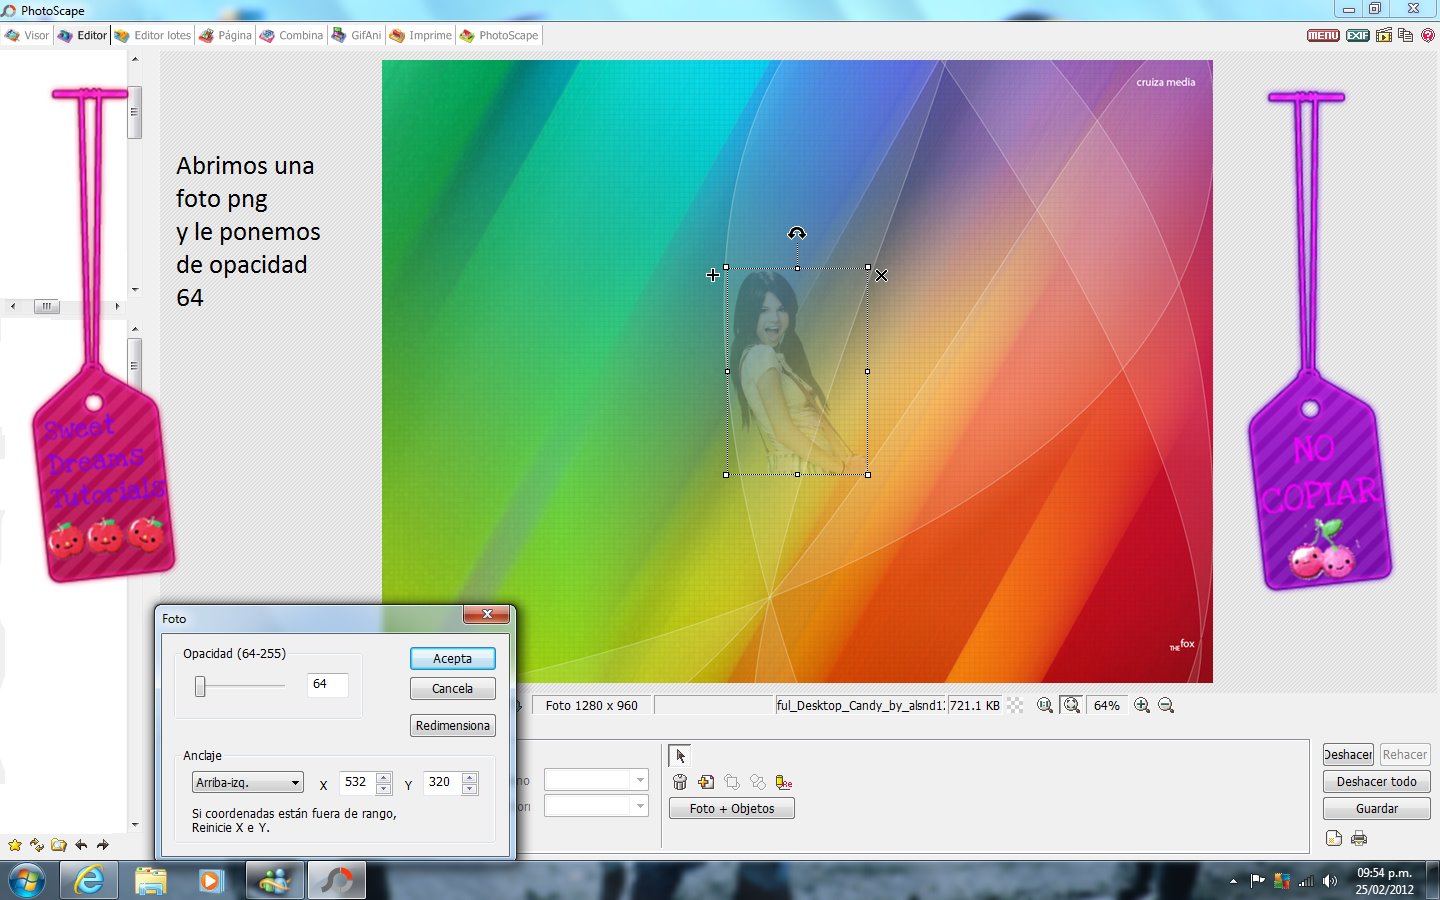Viewport: 1440px width, 900px height.
Task: Decrease X coordinate with the down stepper
Action: [x=385, y=789]
